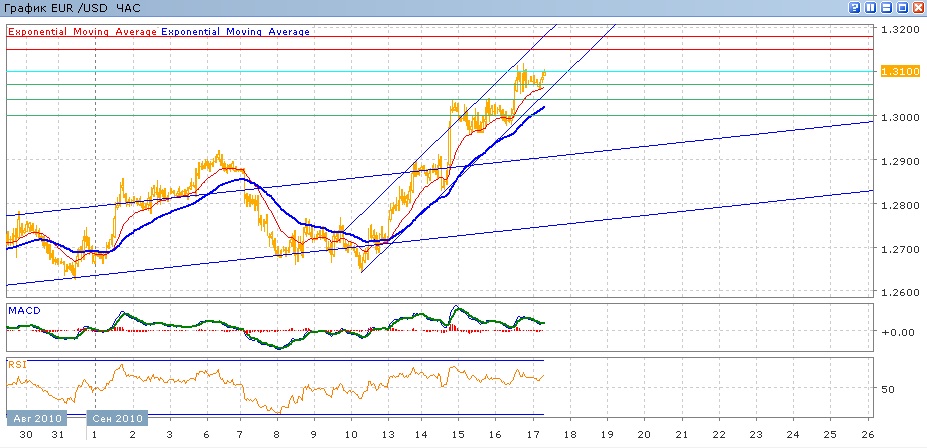The width and height of the screenshot is (927, 448).
Task: Select the Сен 2010 month marker
Action: (119, 417)
